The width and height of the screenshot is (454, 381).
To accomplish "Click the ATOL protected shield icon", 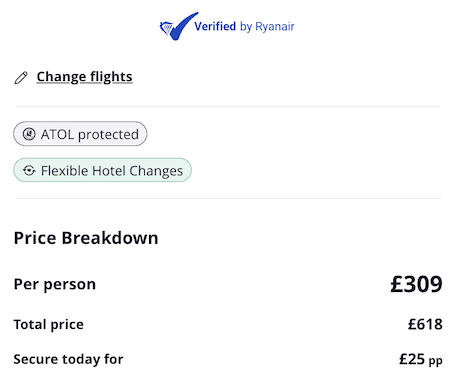I will (29, 134).
